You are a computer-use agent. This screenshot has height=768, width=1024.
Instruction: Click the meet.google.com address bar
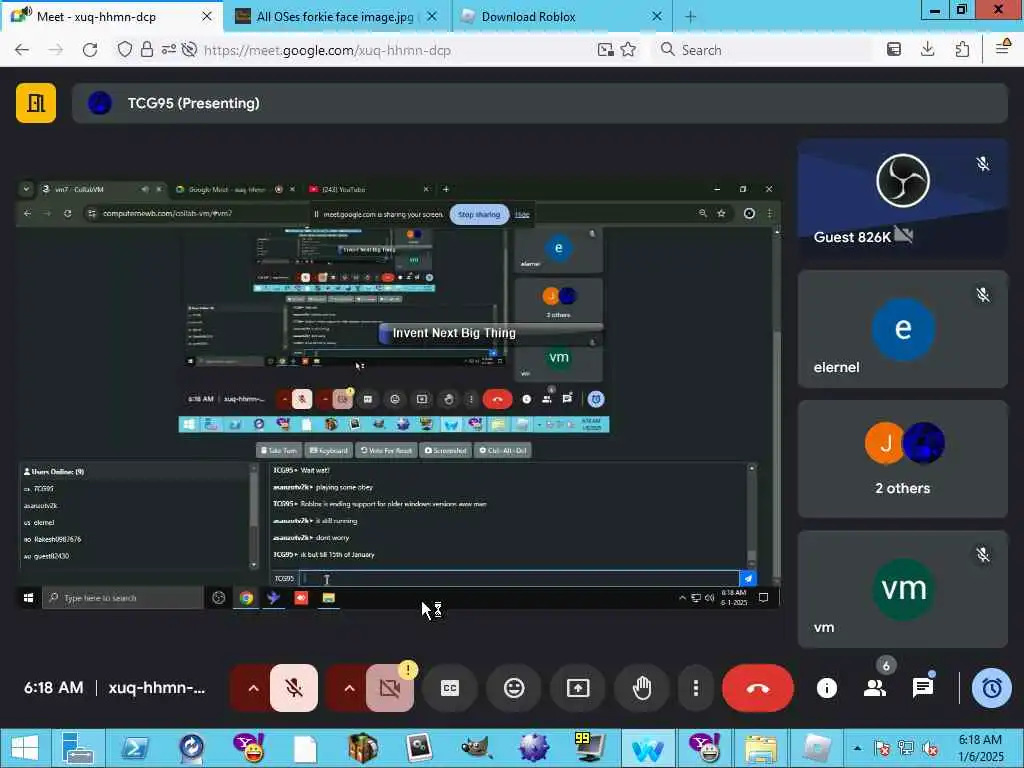click(x=327, y=50)
